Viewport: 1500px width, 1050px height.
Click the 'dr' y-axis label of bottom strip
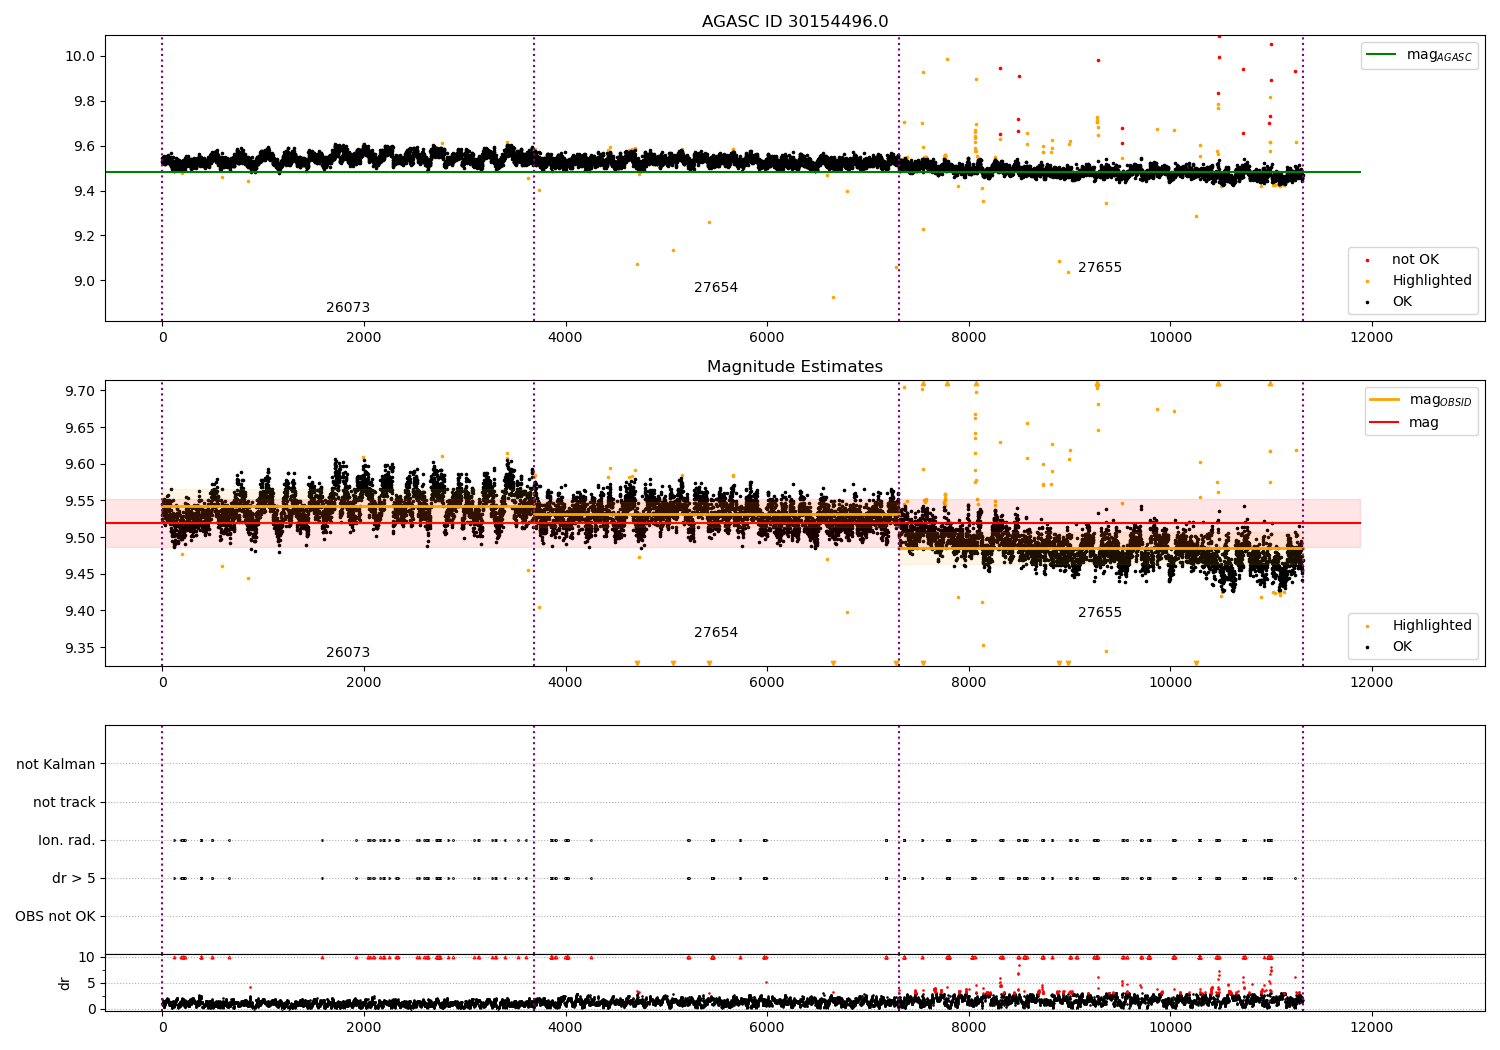(x=65, y=983)
